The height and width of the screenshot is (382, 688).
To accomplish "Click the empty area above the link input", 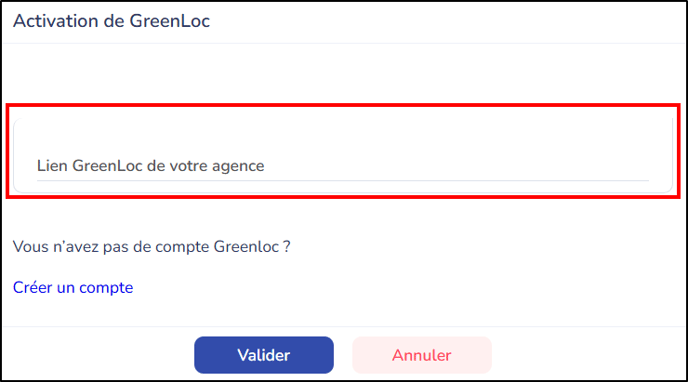I will pyautogui.click(x=343, y=74).
